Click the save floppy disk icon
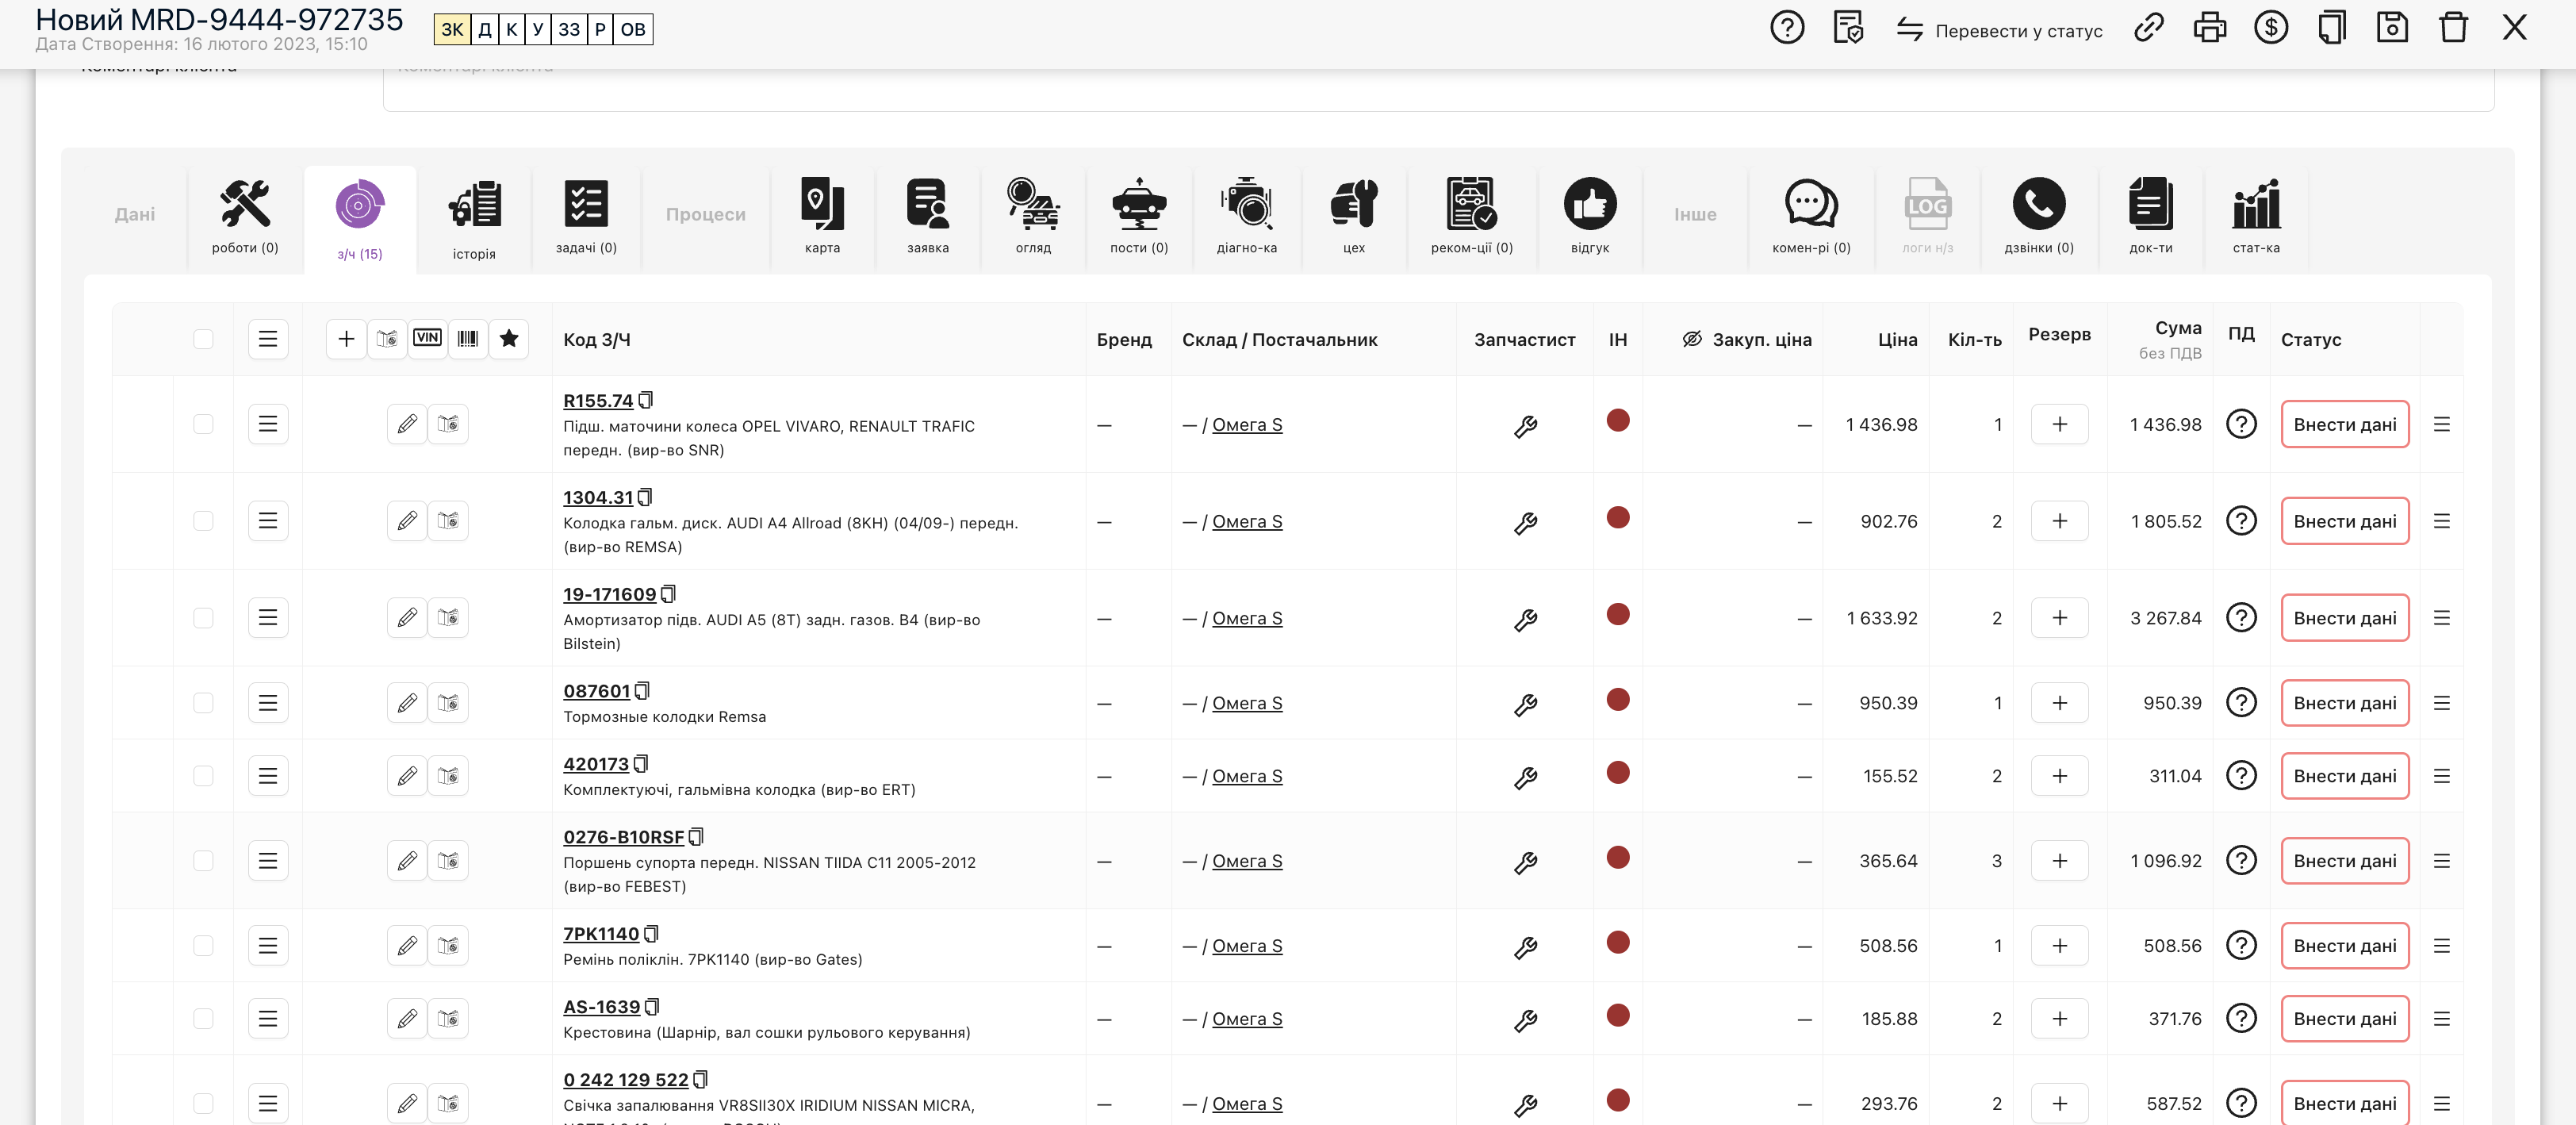Viewport: 2576px width, 1125px height. point(2391,27)
